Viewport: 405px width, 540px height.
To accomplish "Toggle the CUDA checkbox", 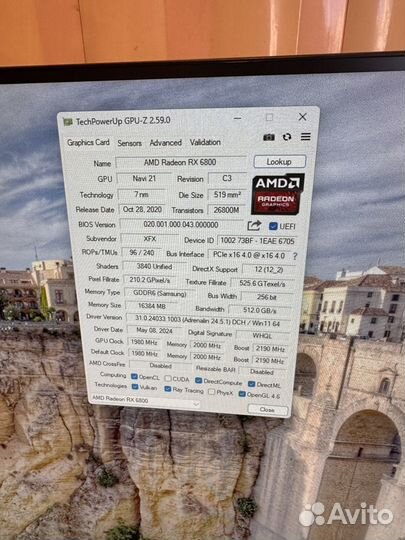I will point(168,378).
